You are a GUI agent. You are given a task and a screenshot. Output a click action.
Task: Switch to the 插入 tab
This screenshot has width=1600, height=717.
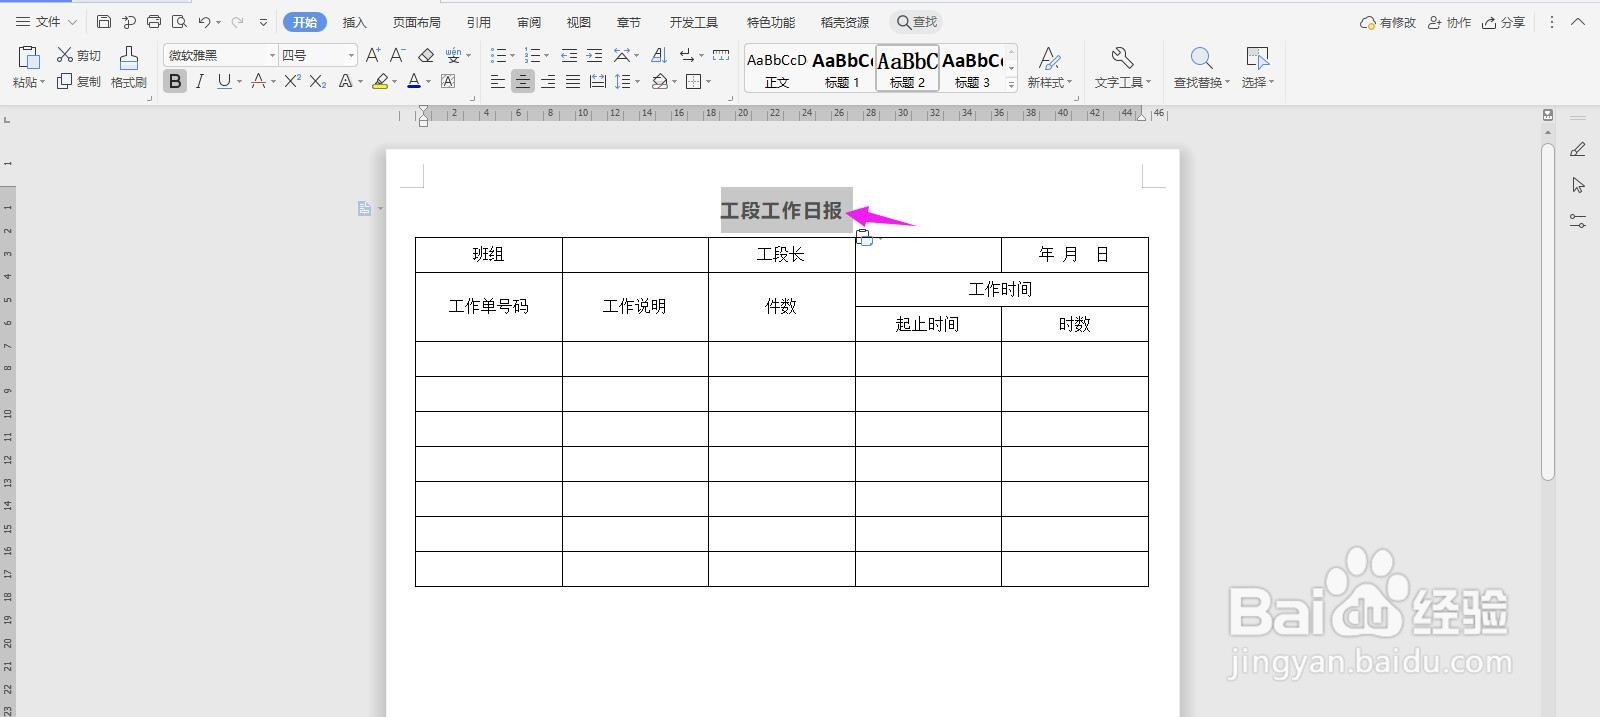354,22
